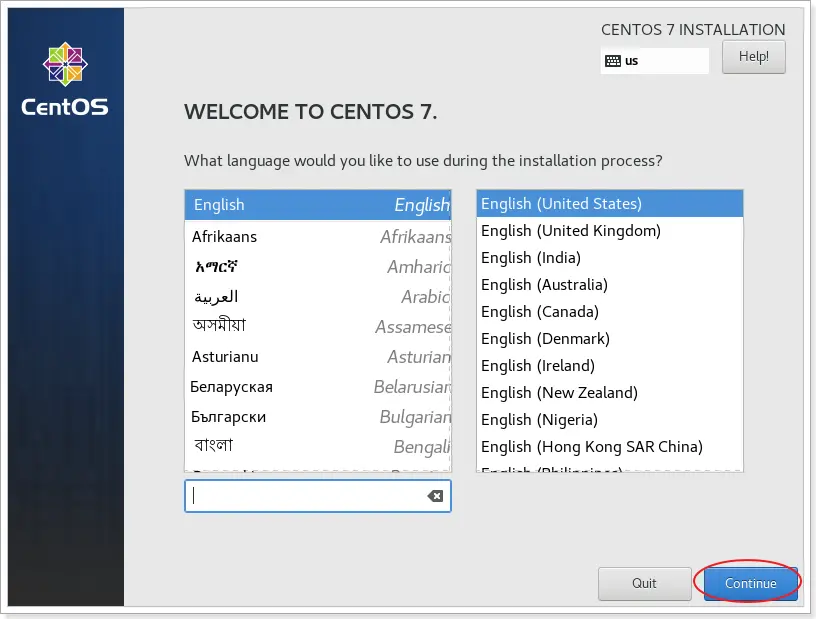Screen dimensions: 816x619
Task: Select Afrikaans language row
Action: point(318,237)
